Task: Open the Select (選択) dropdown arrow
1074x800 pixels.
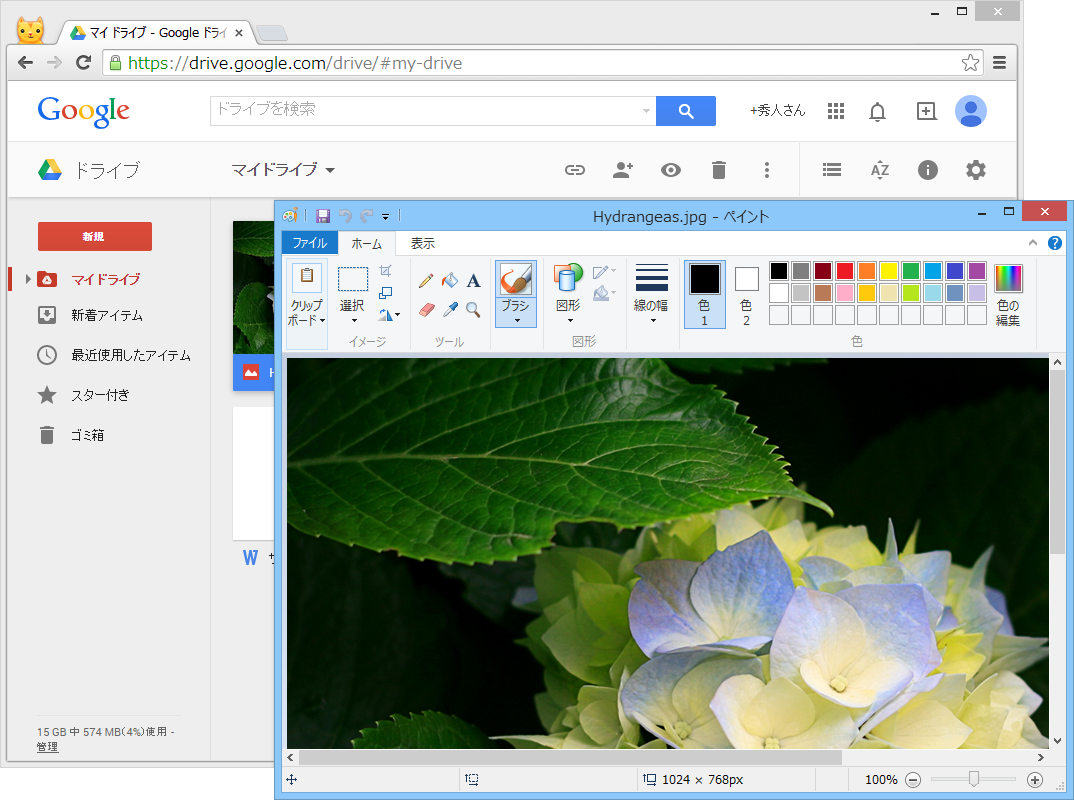Action: [353, 321]
